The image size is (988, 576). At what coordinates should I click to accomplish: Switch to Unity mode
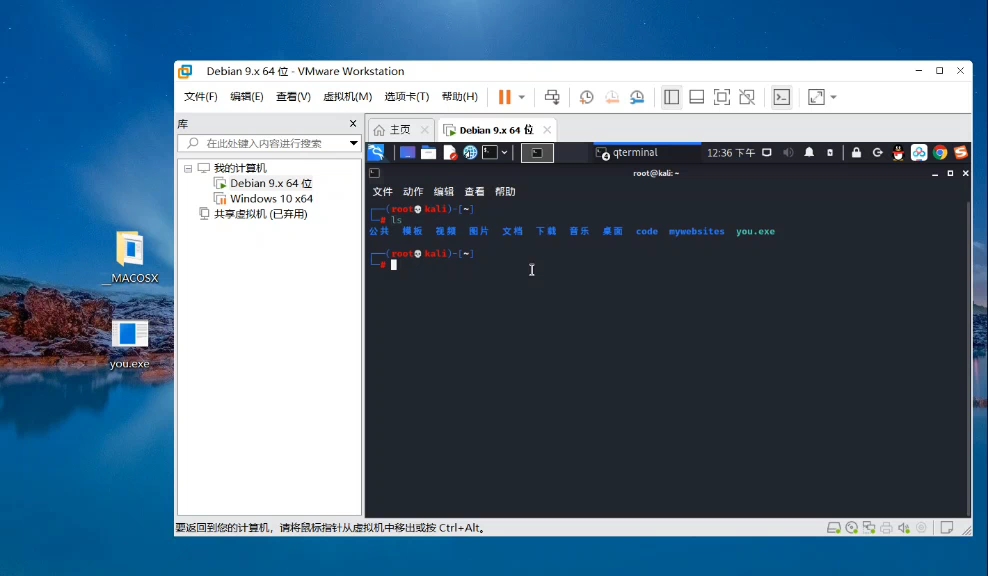pos(747,97)
